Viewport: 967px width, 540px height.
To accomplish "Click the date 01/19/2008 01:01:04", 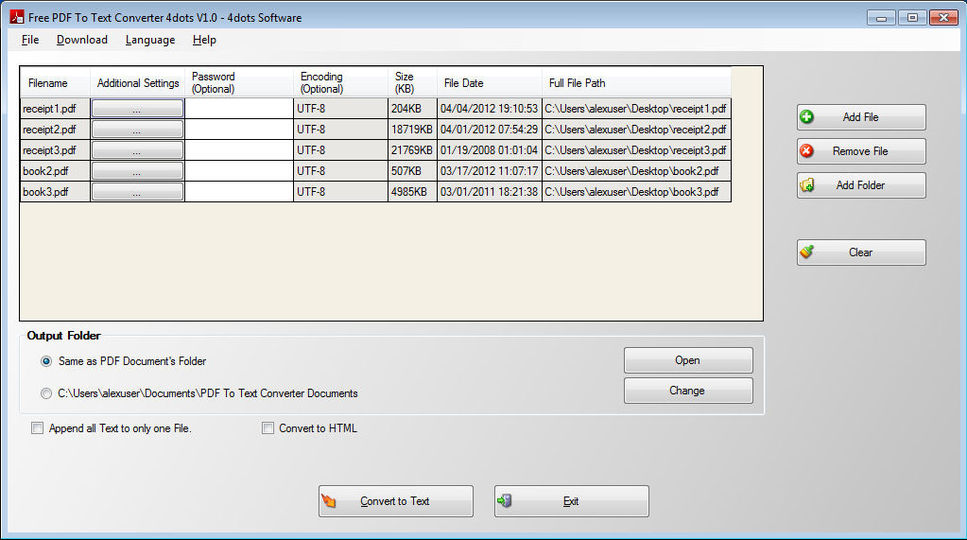I will (490, 150).
